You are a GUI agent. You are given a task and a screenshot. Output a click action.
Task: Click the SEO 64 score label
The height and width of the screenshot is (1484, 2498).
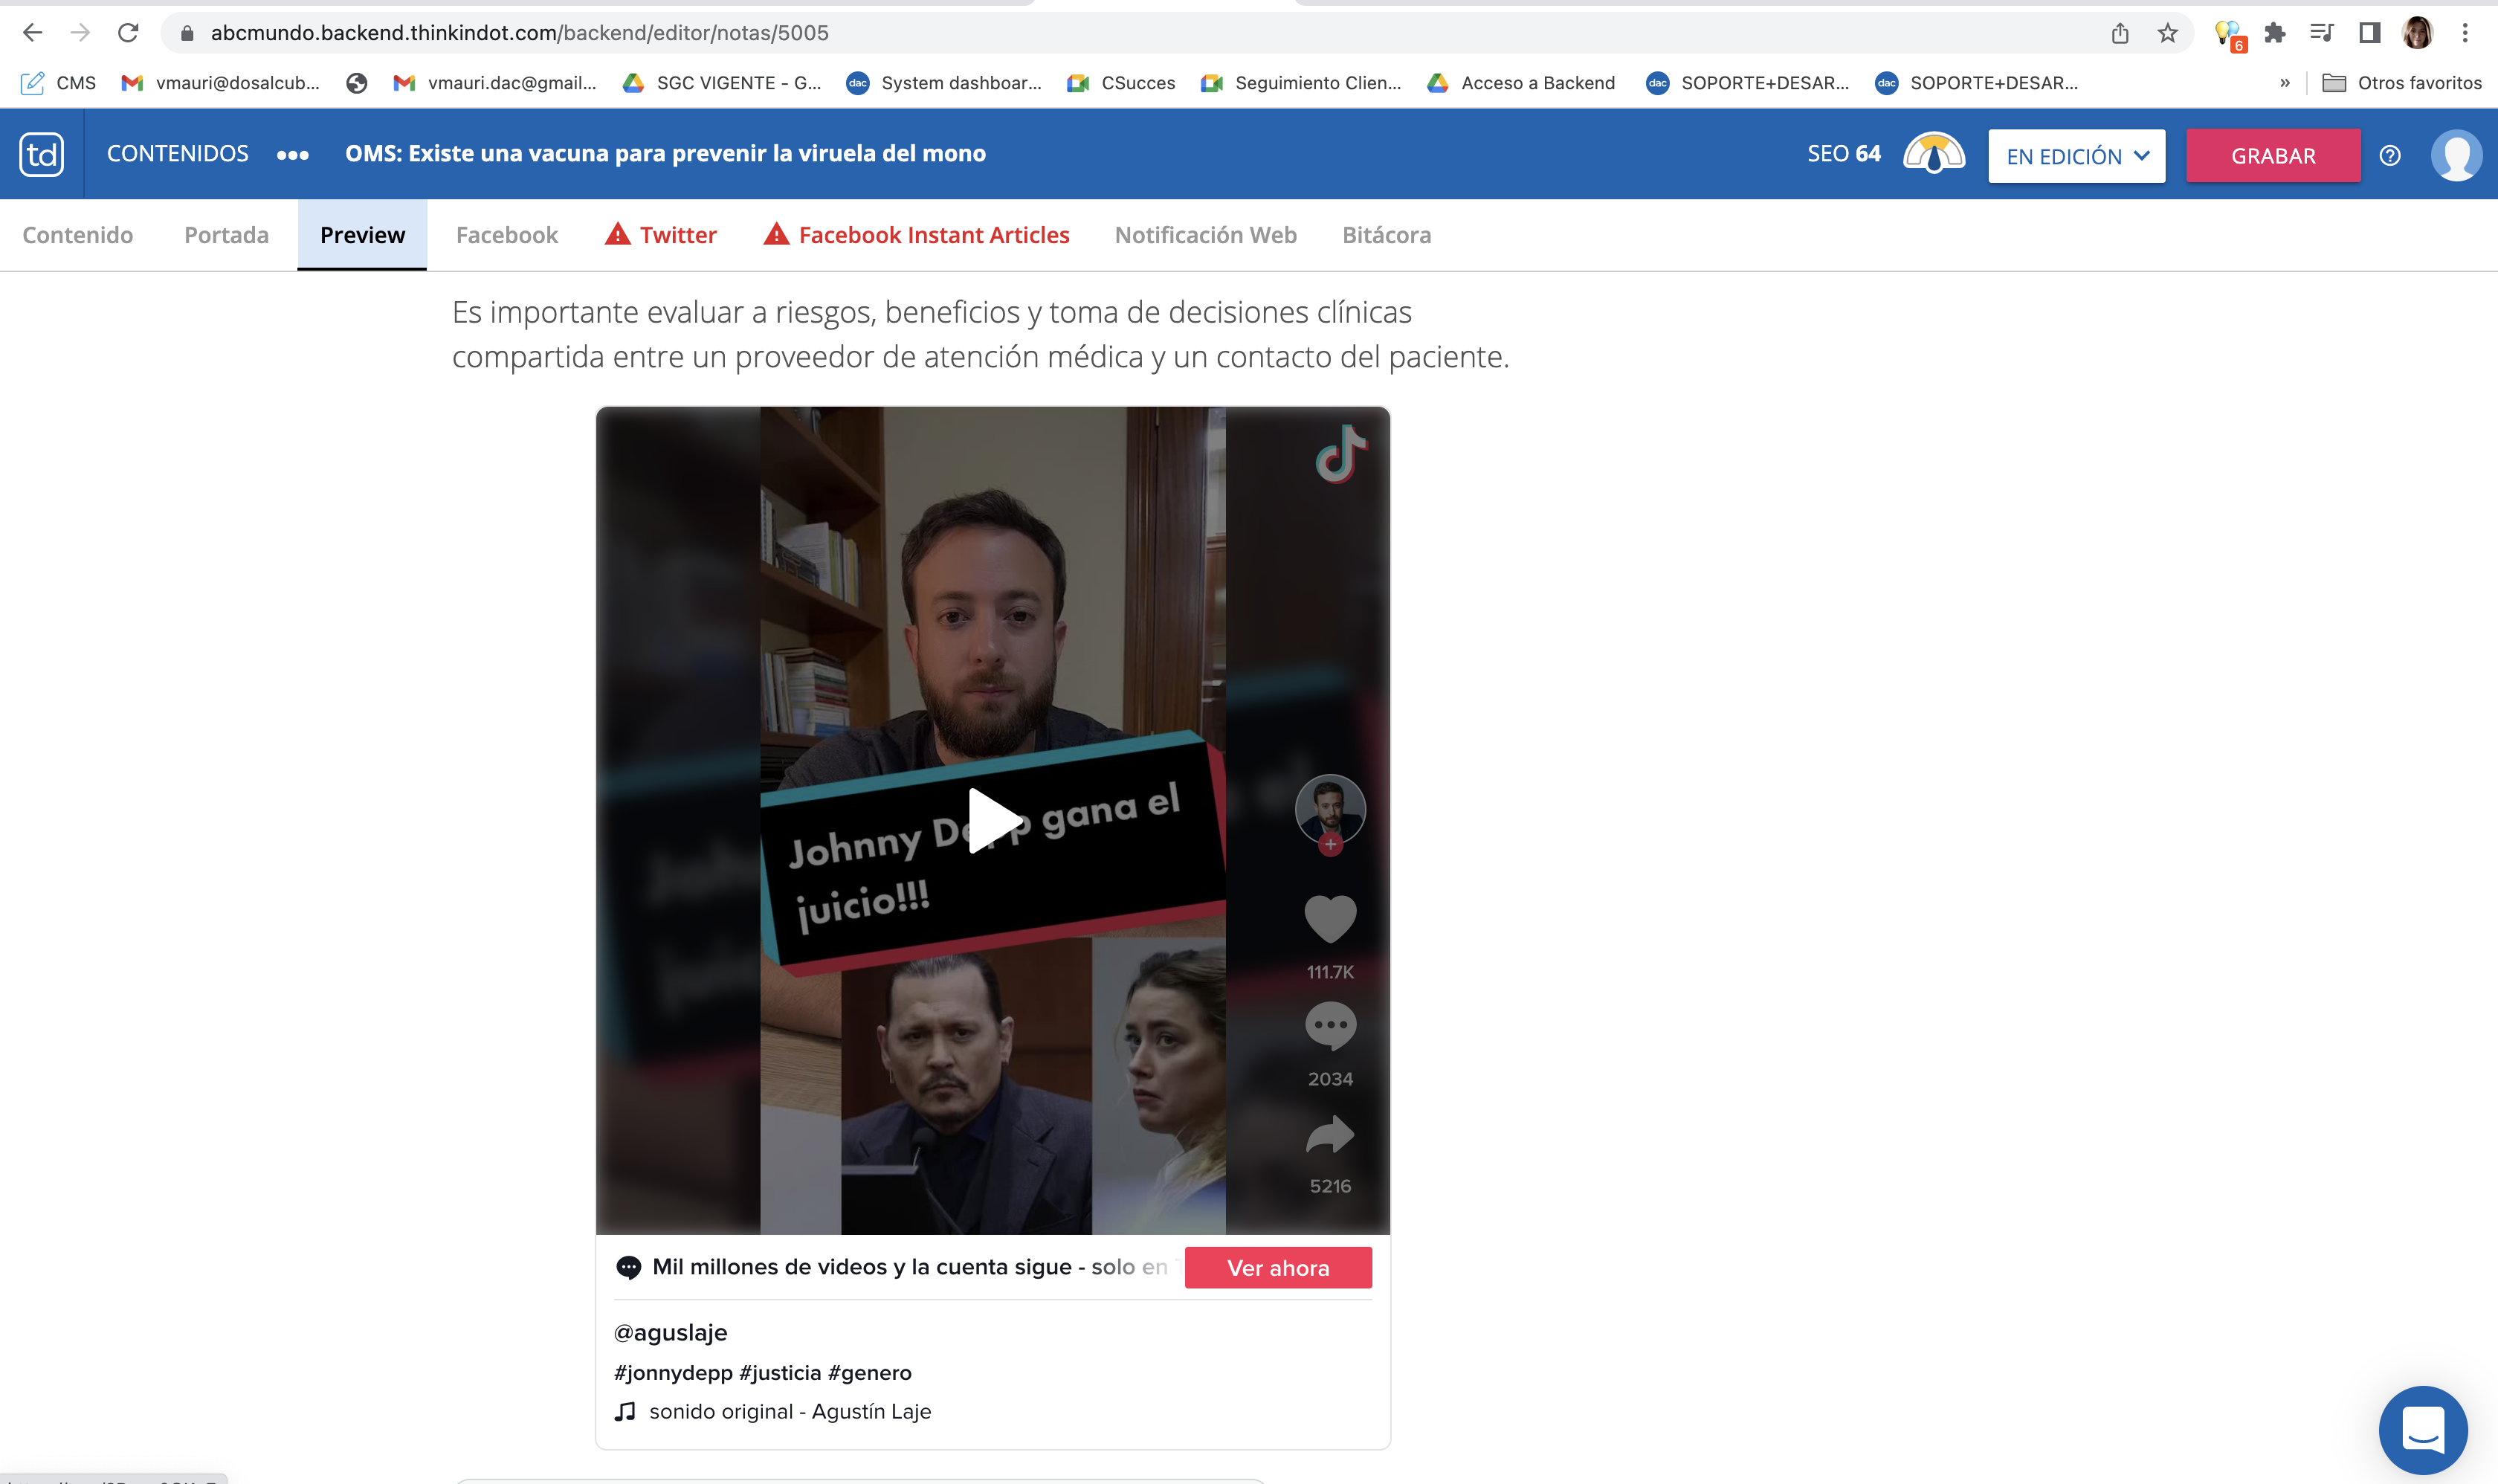(1844, 154)
